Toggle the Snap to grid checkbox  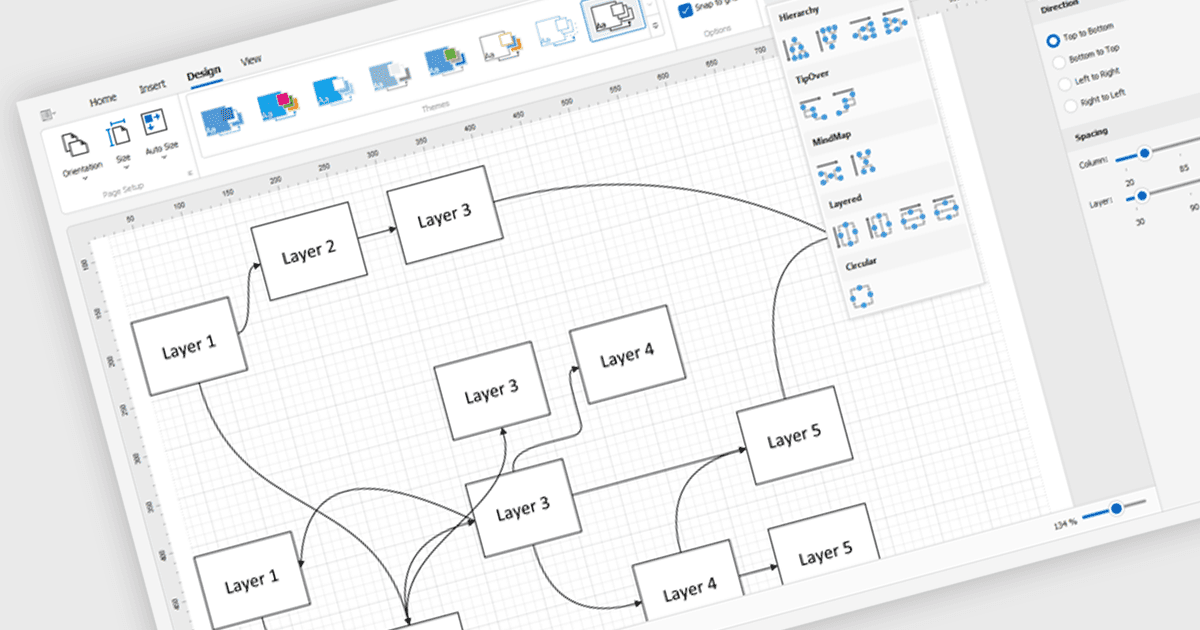coord(685,10)
